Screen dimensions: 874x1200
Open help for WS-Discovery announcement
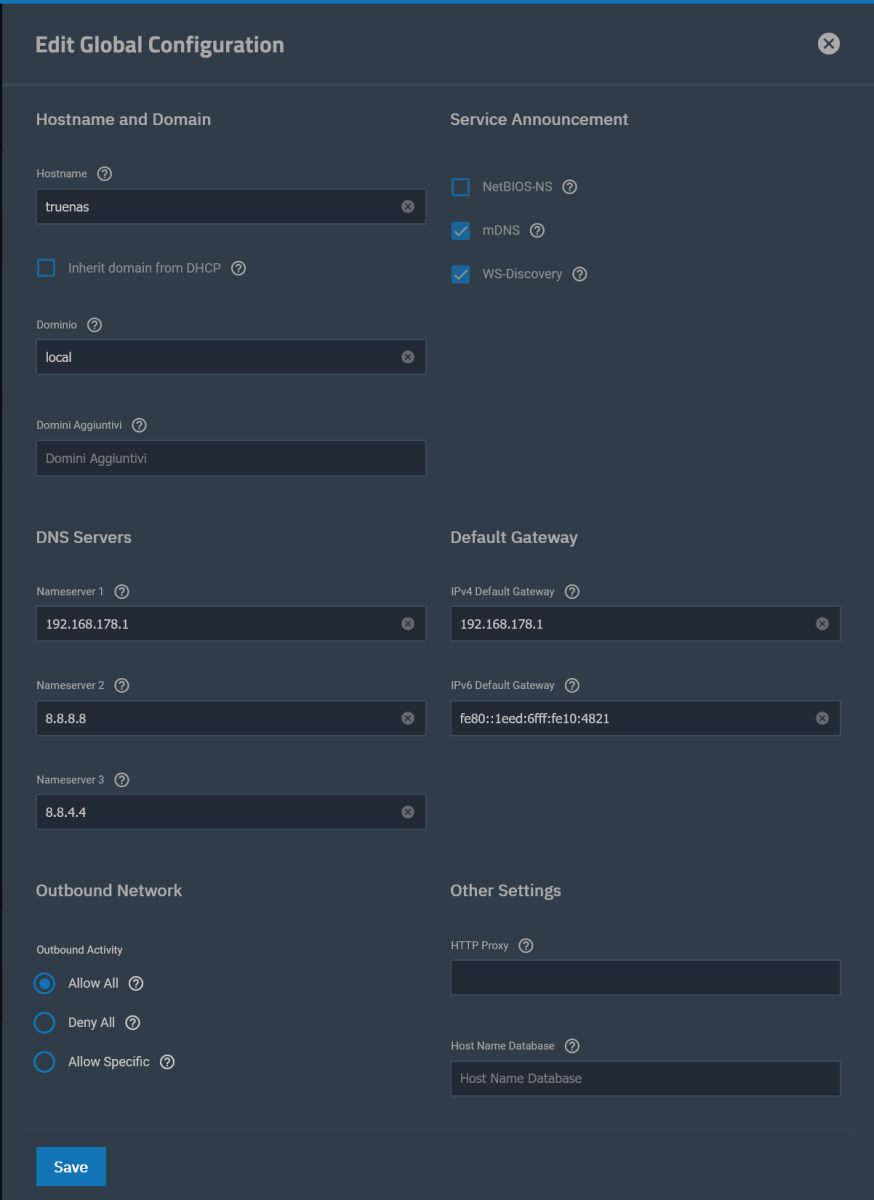(580, 274)
